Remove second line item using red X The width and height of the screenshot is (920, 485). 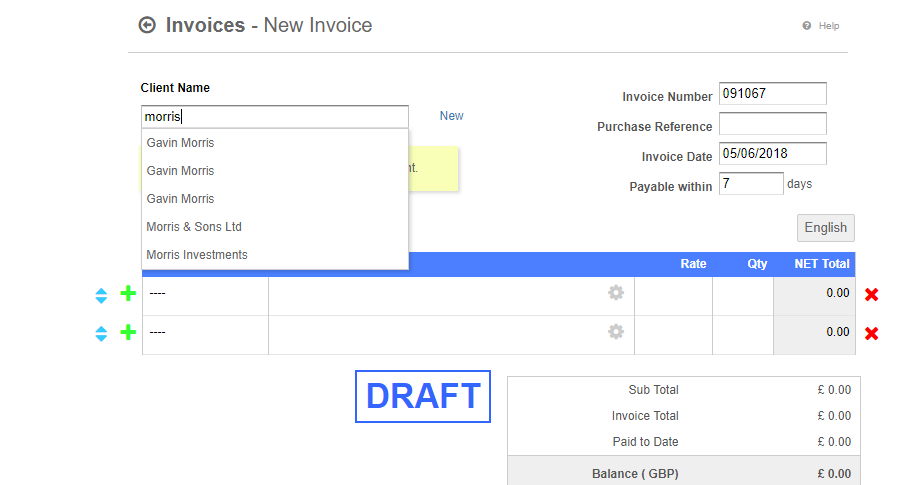coord(871,333)
